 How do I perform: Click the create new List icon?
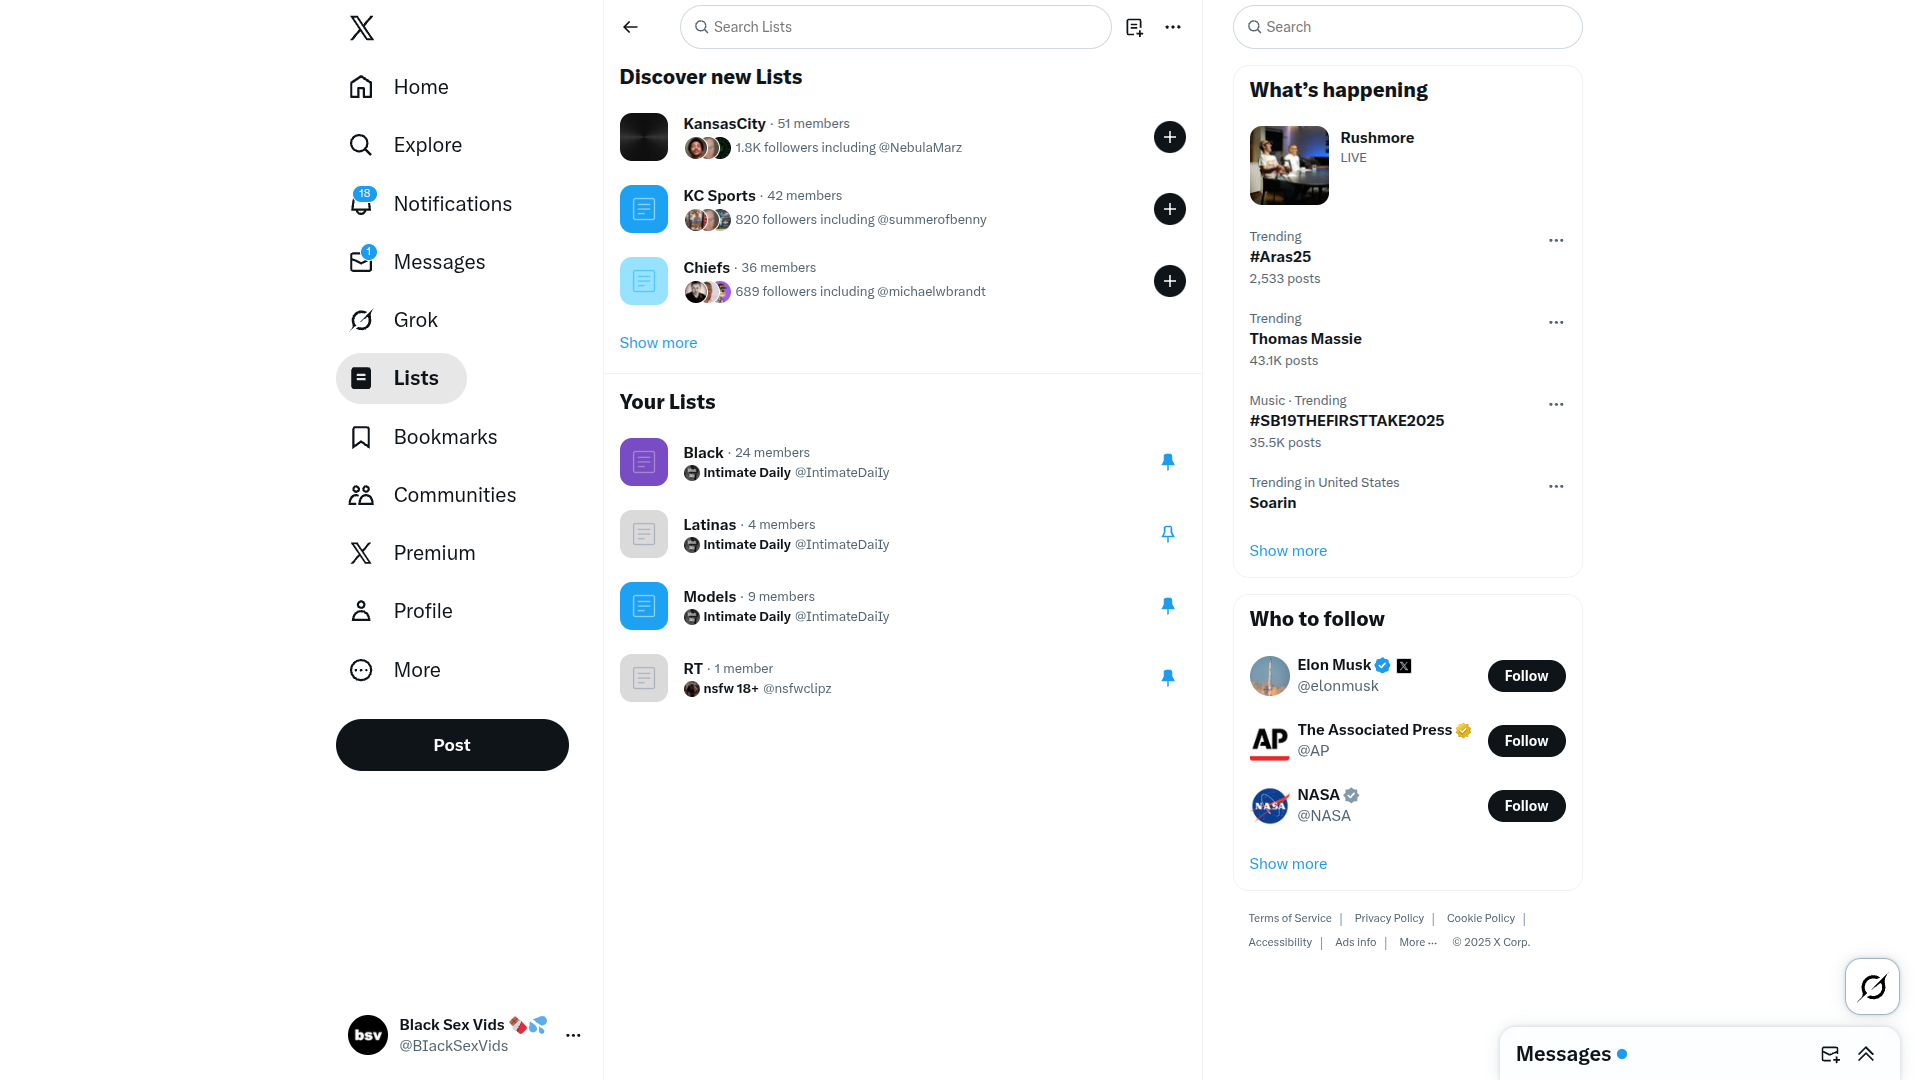pos(1134,27)
